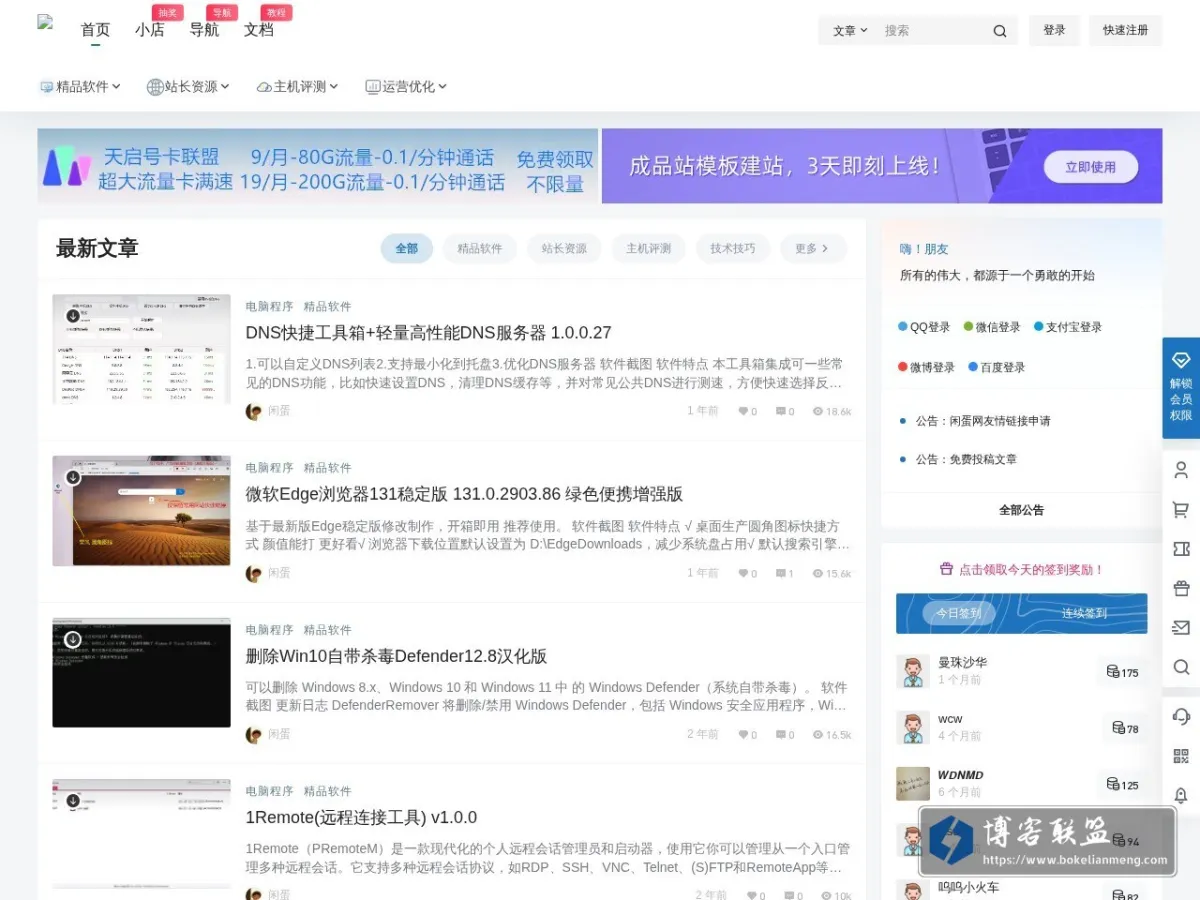The image size is (1200, 900).
Task: Open the shopping cart icon in right sidebar
Action: click(x=1181, y=510)
